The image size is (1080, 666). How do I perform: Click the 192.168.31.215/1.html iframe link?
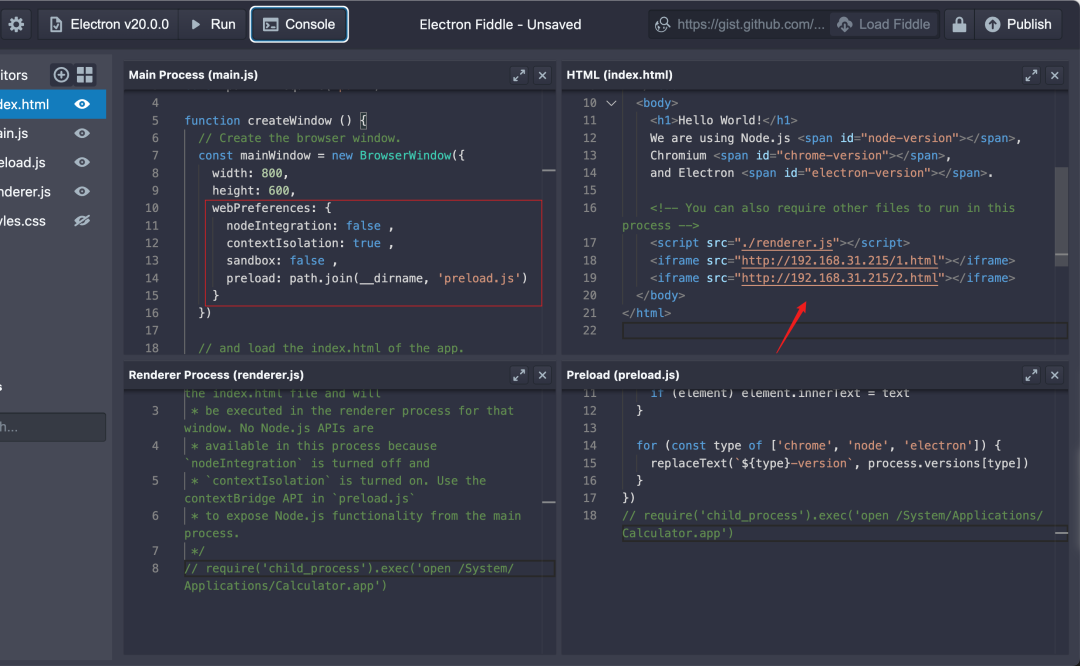click(x=839, y=260)
